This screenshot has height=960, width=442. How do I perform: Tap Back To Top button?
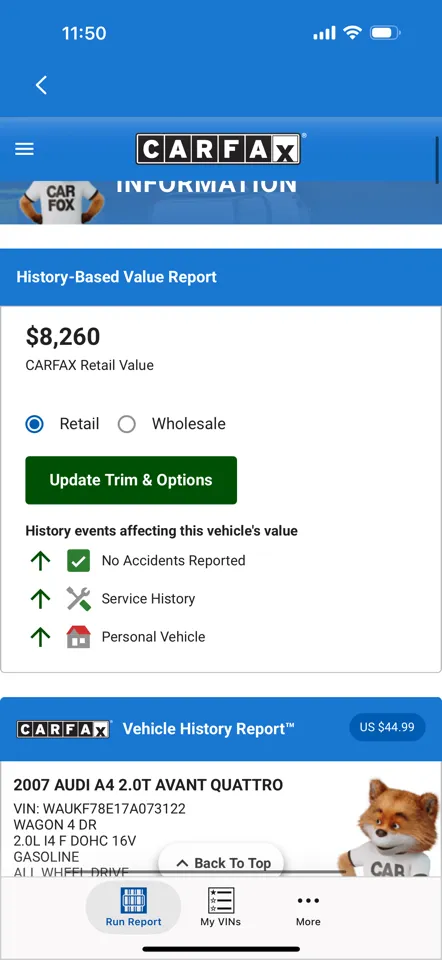(223, 863)
